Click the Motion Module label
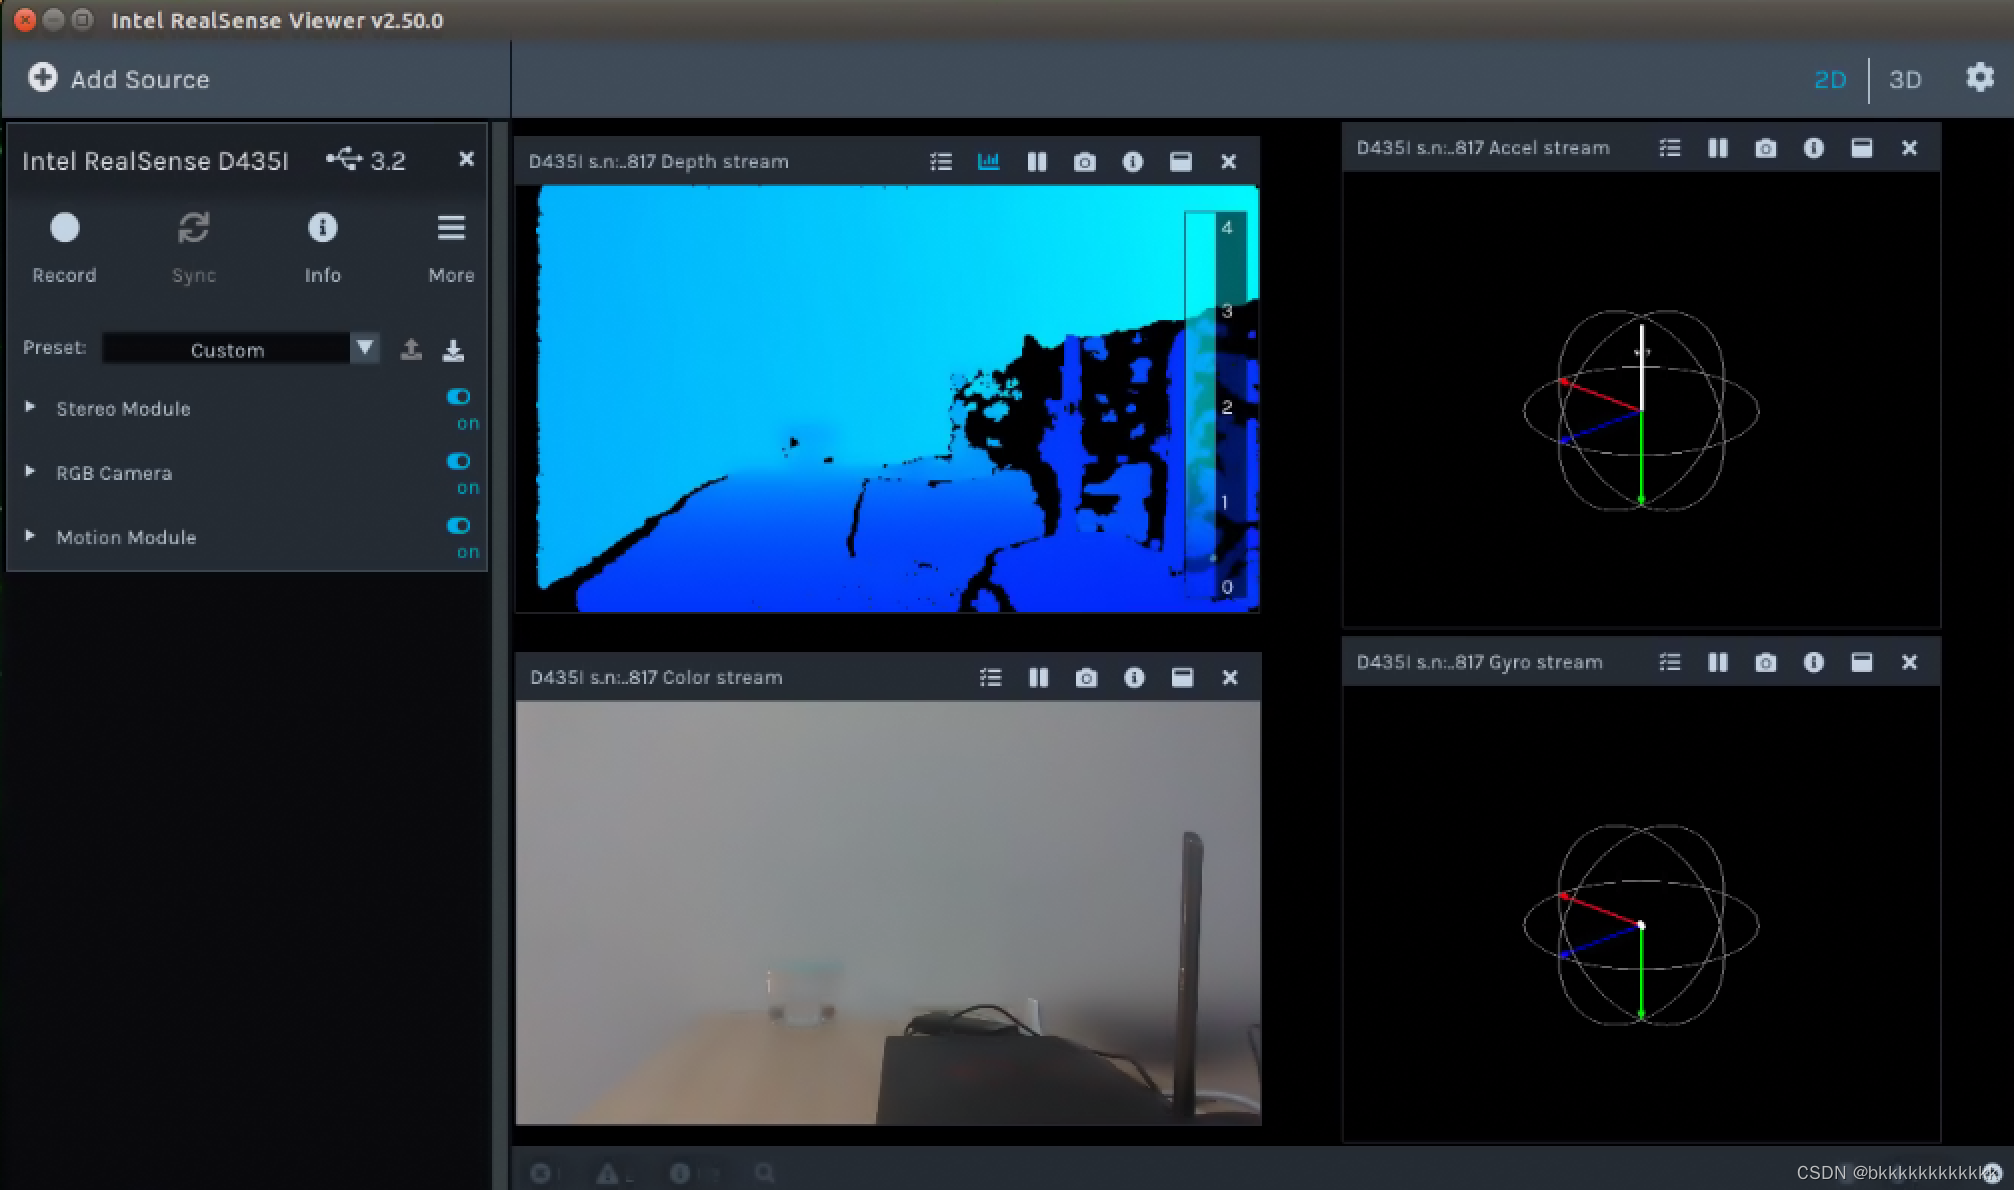The image size is (2014, 1190). 126,537
